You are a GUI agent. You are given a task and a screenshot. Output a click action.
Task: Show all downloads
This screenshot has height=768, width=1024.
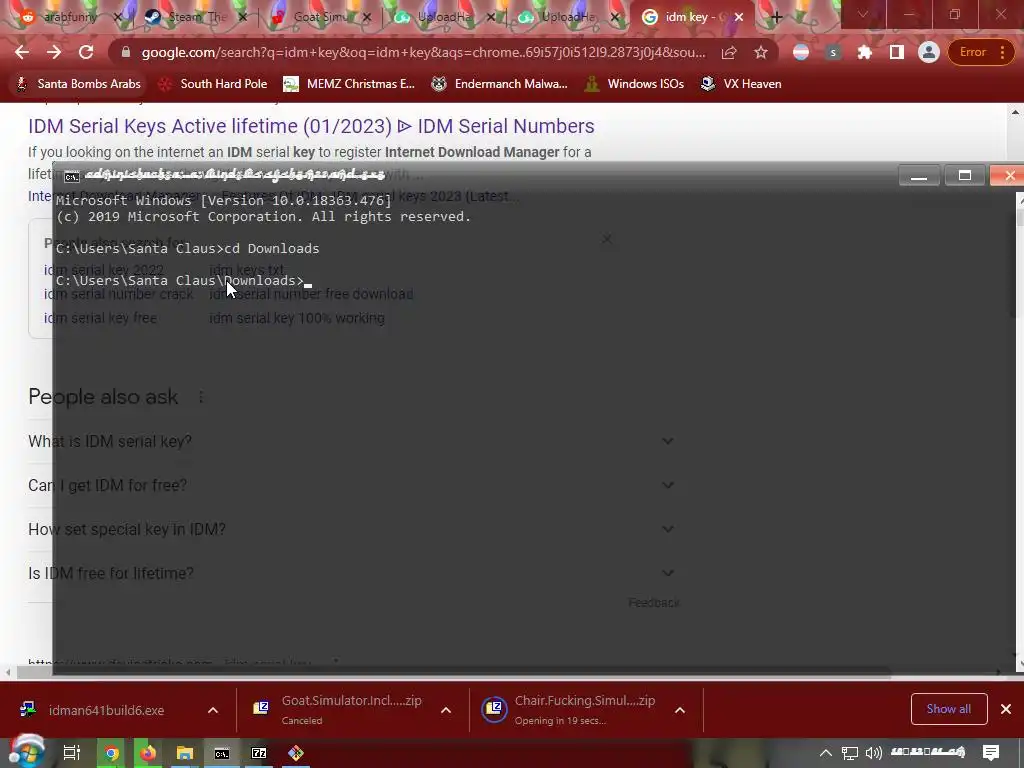948,709
